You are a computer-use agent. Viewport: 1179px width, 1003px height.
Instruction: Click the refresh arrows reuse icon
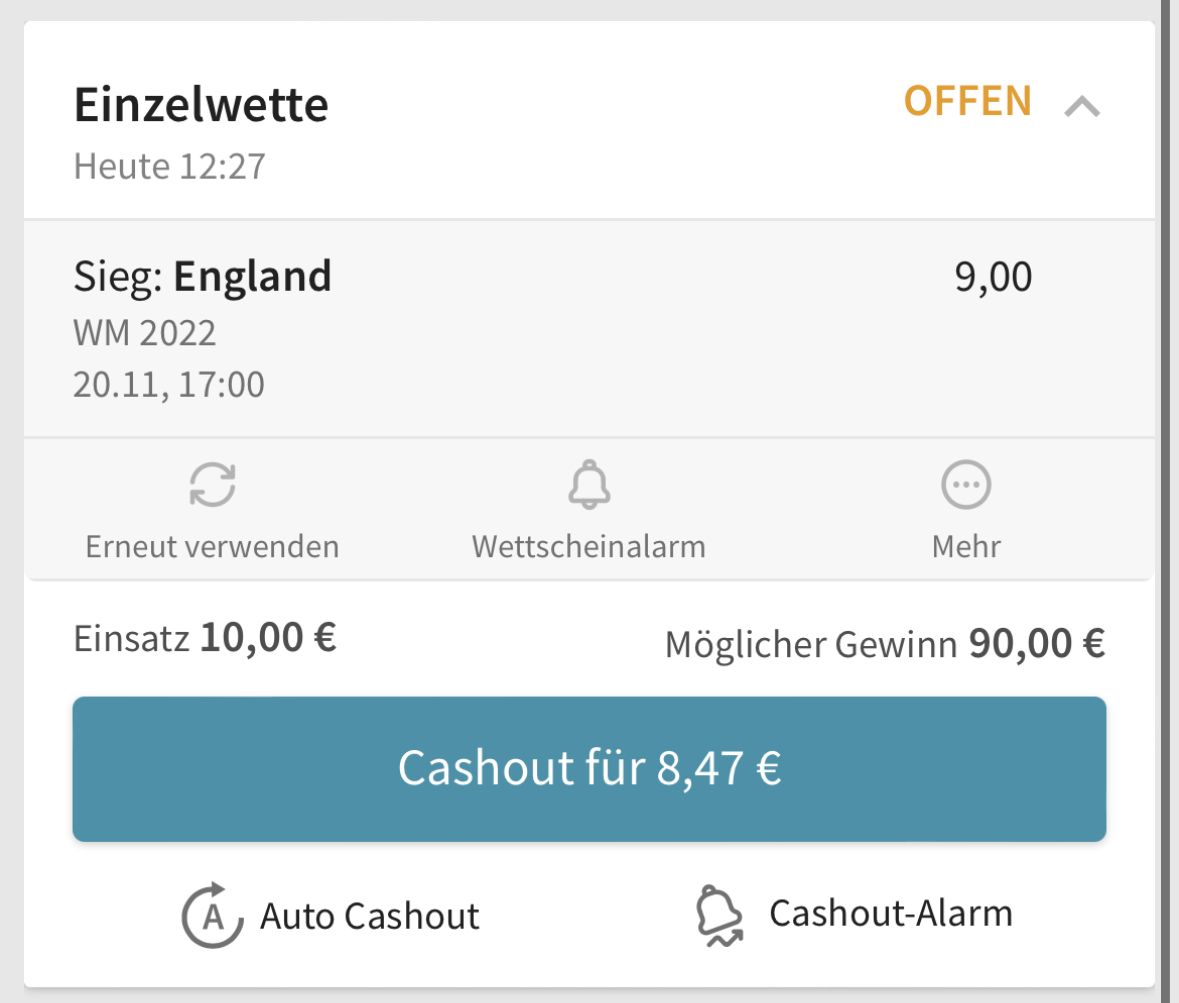(213, 484)
